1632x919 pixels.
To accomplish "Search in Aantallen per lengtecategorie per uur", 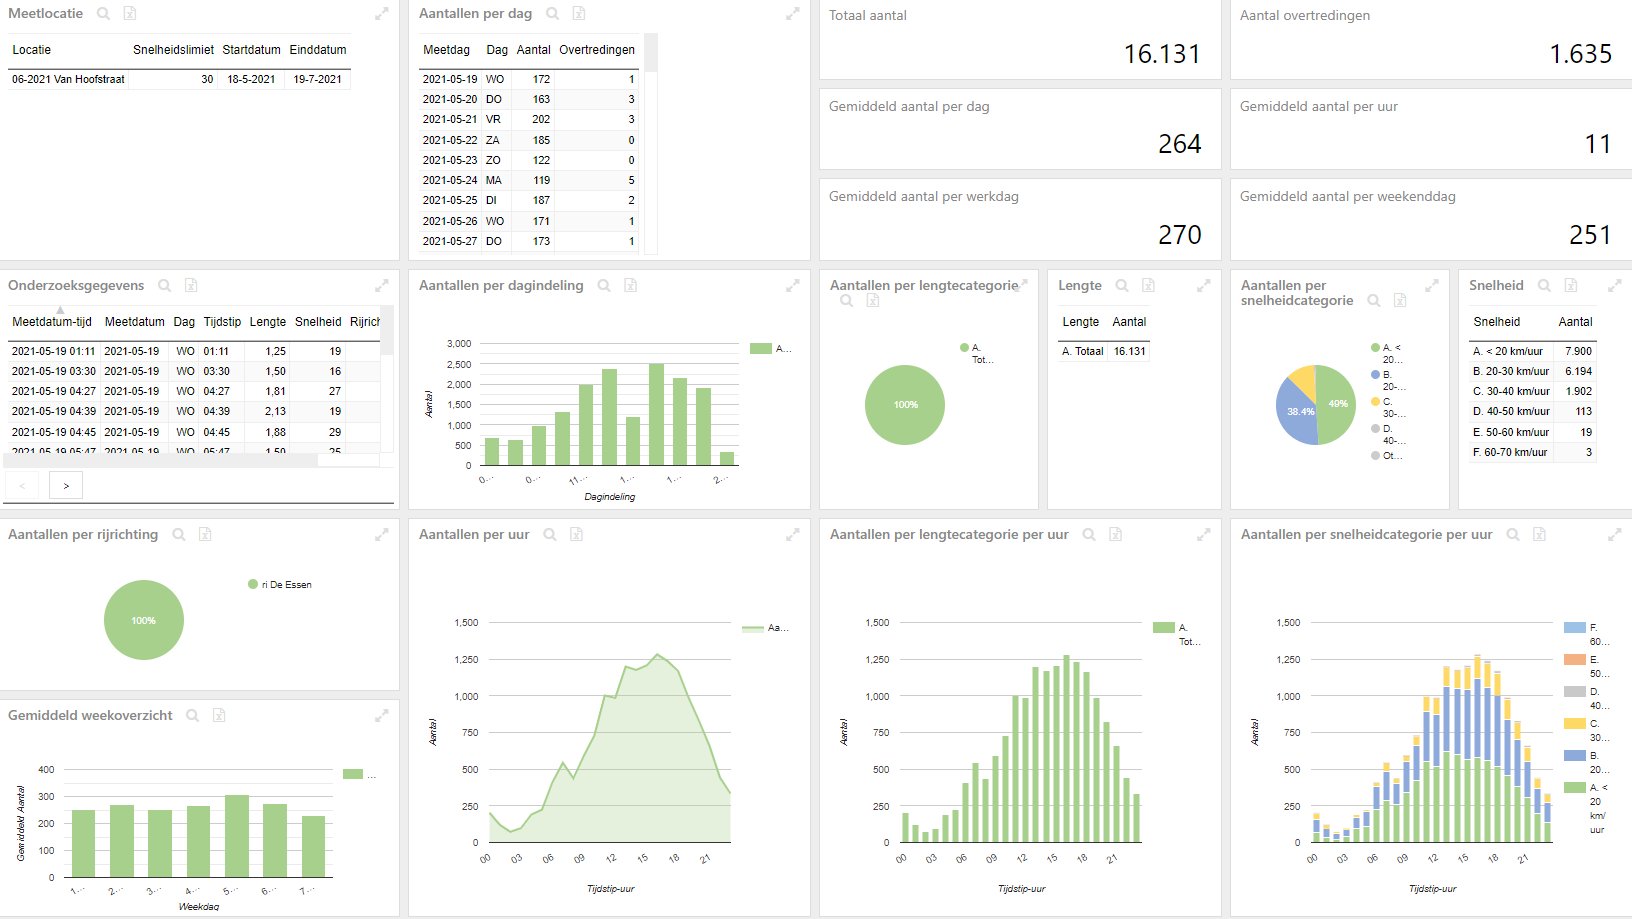I will [x=1089, y=535].
